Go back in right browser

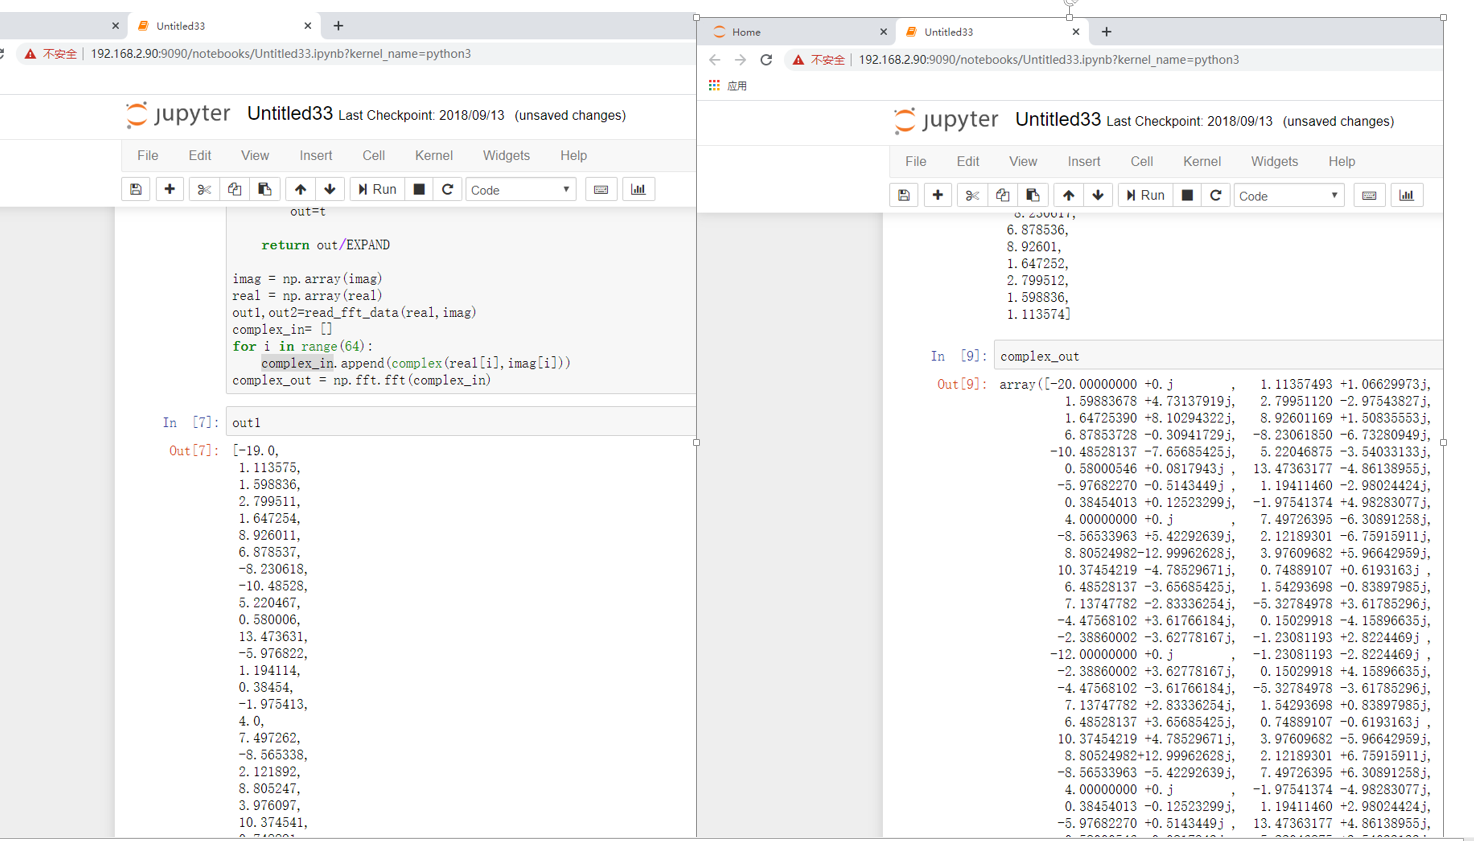pos(715,60)
